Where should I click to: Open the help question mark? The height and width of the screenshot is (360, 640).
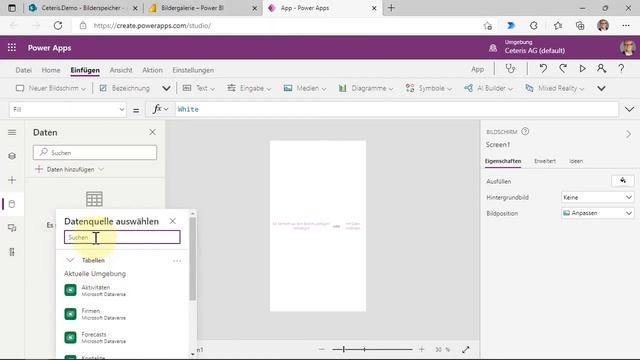(x=621, y=69)
